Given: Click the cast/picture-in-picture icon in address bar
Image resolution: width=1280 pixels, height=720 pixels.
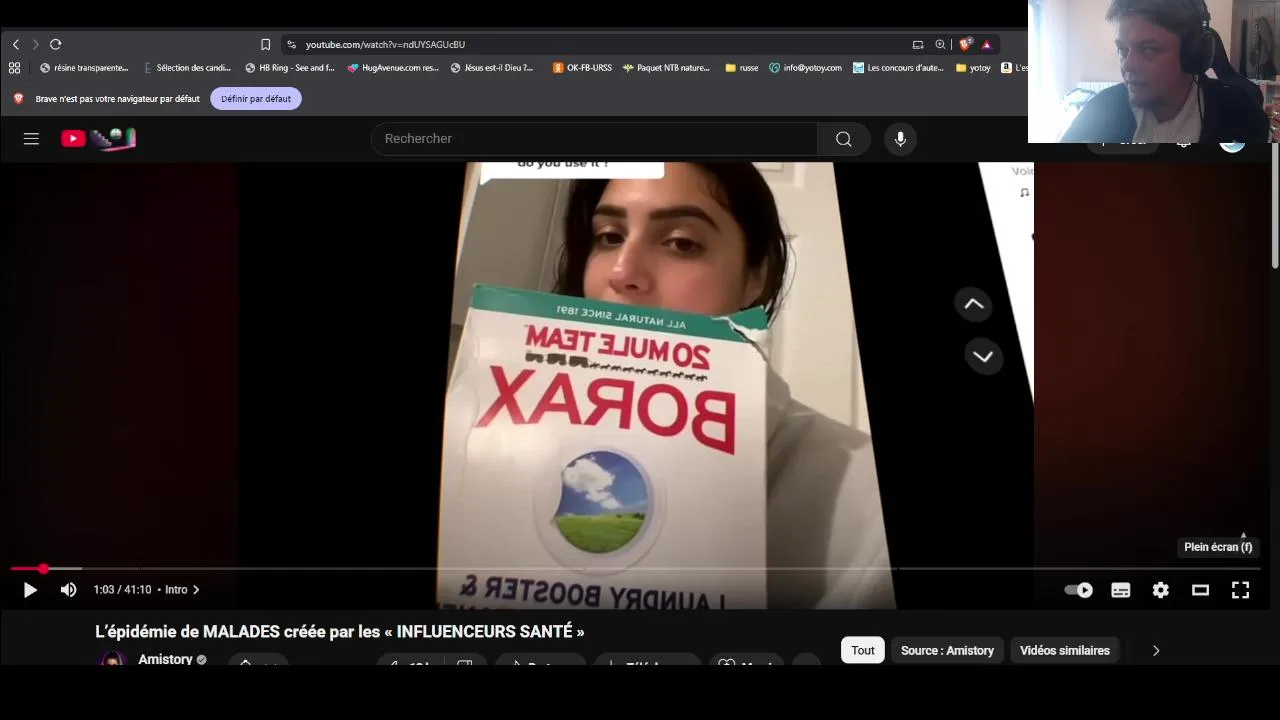Looking at the screenshot, I should 918,44.
